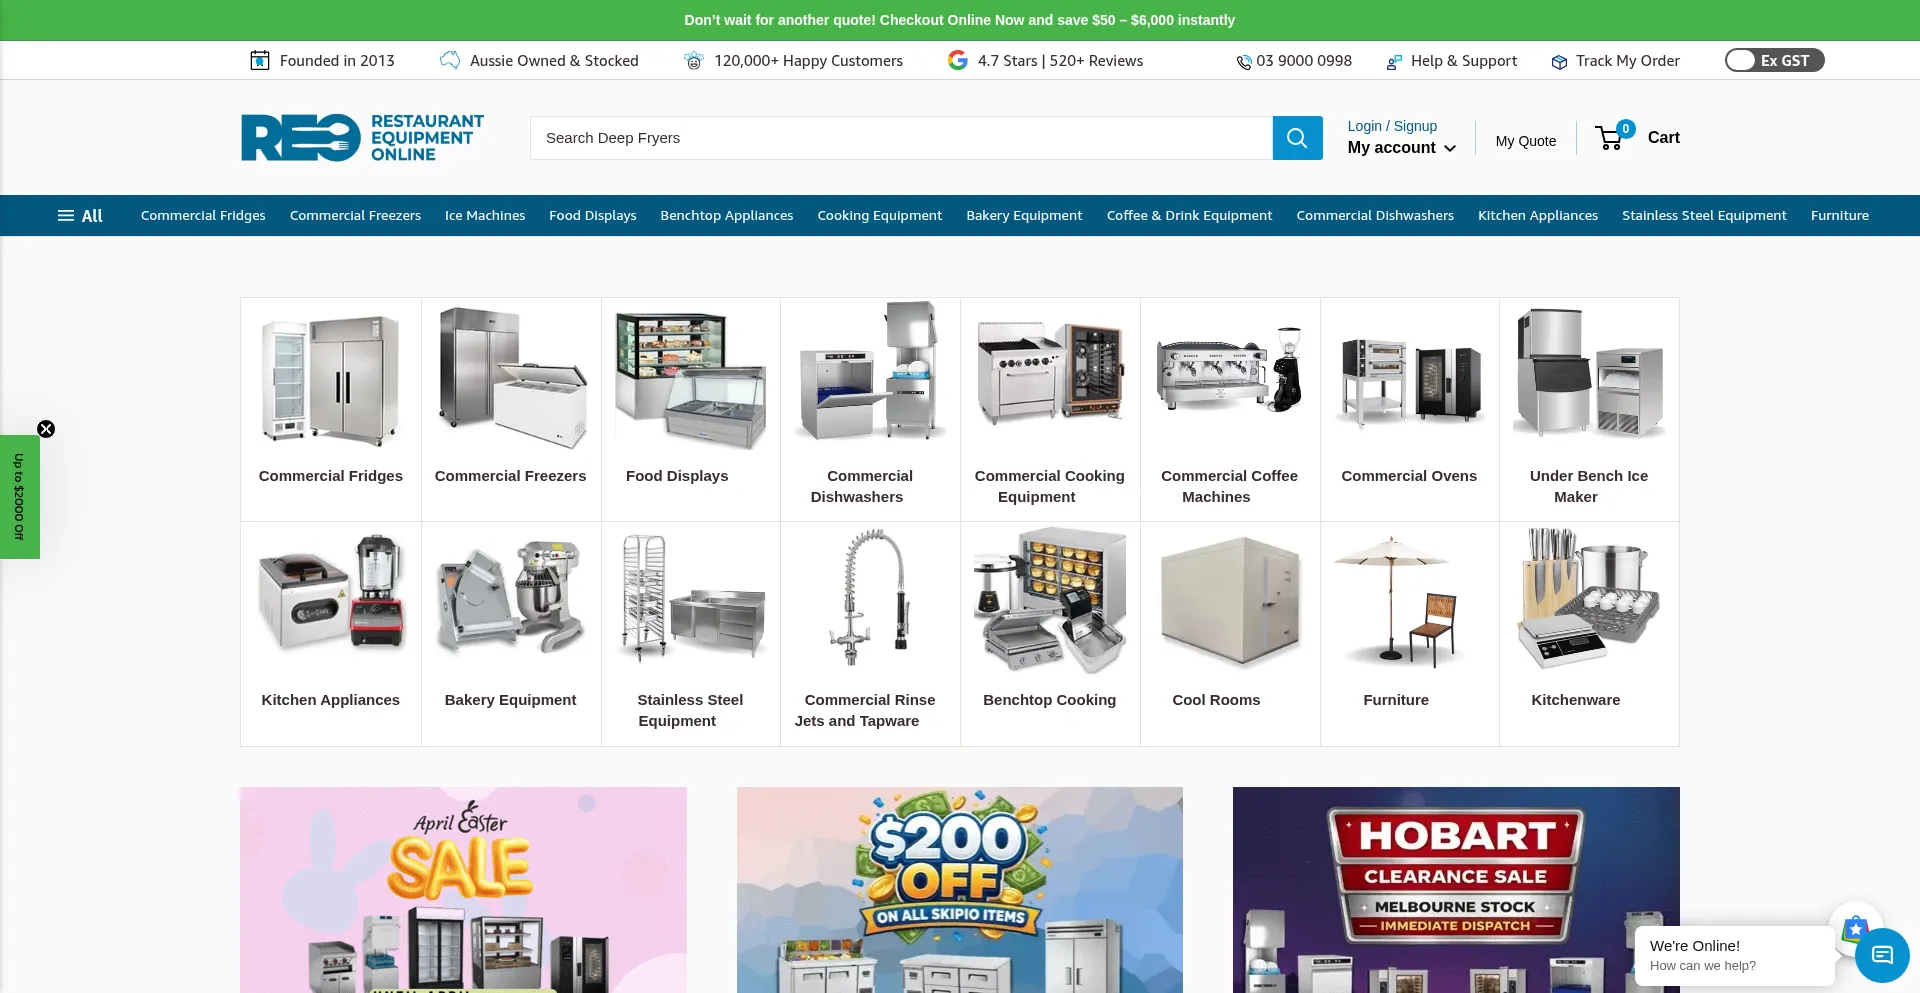
Task: Open the April Easter Sale banner
Action: click(463, 890)
